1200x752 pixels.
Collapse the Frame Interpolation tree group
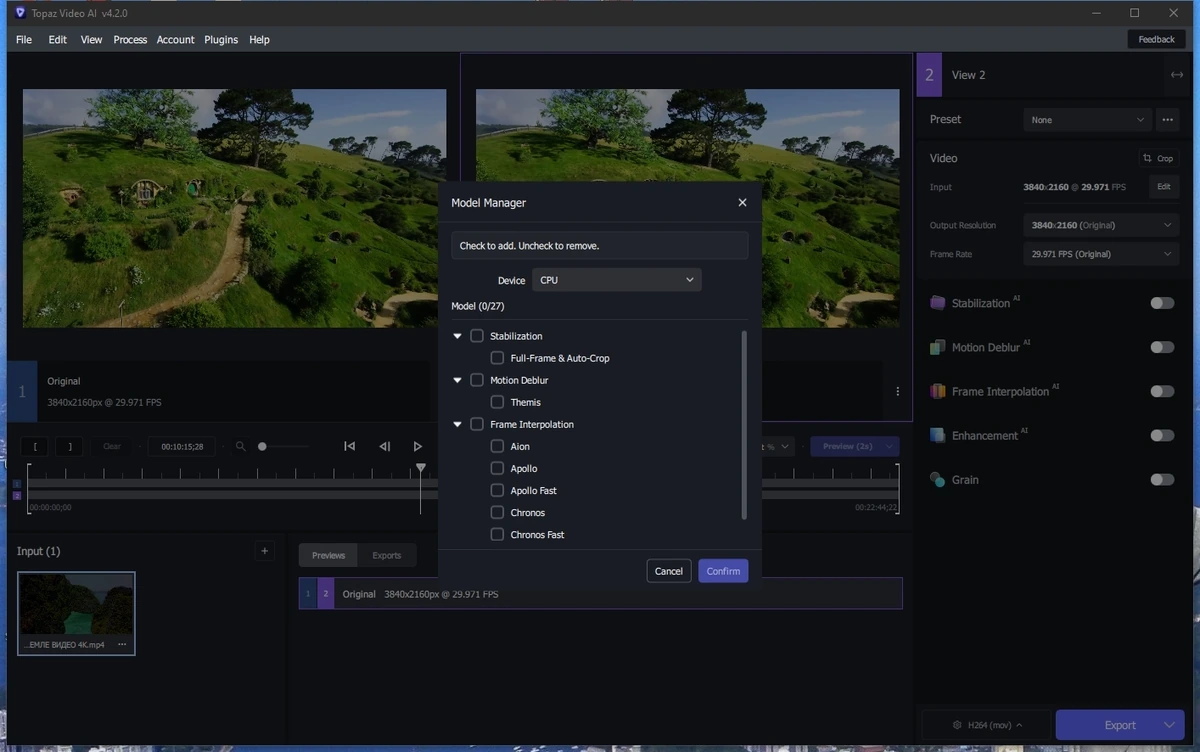point(457,424)
